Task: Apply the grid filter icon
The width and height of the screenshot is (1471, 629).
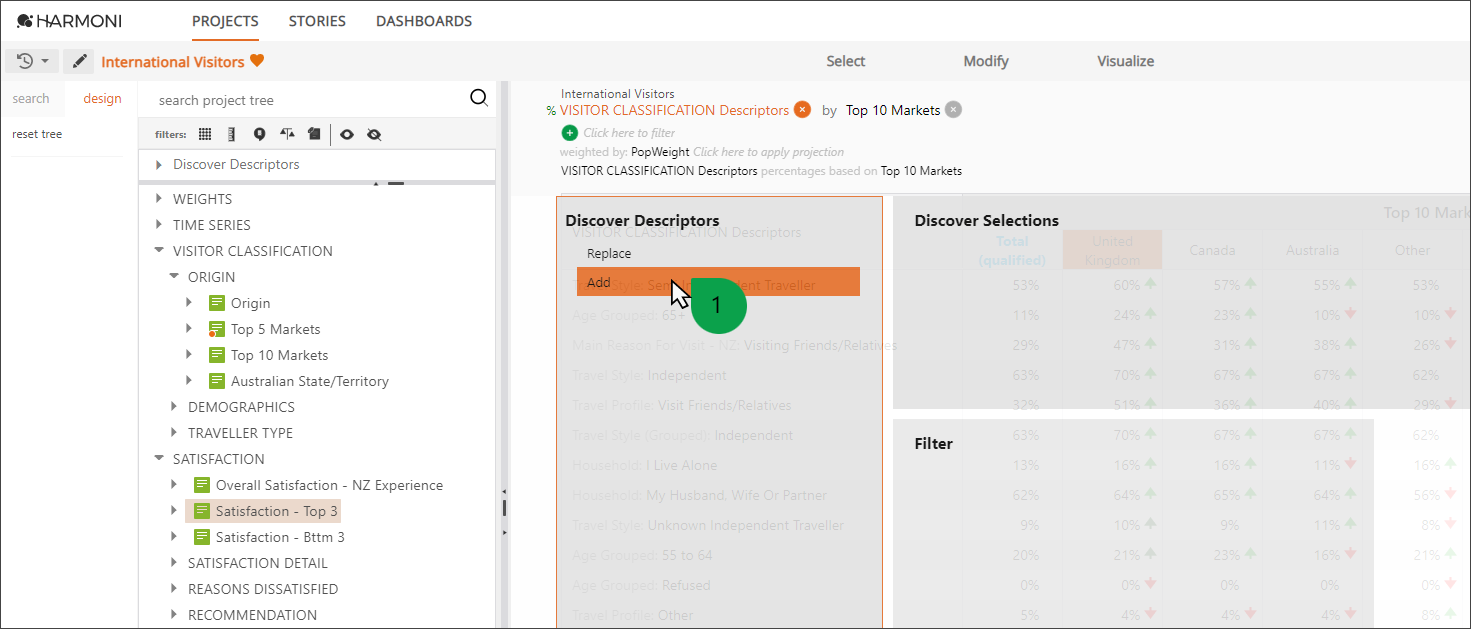Action: tap(205, 134)
